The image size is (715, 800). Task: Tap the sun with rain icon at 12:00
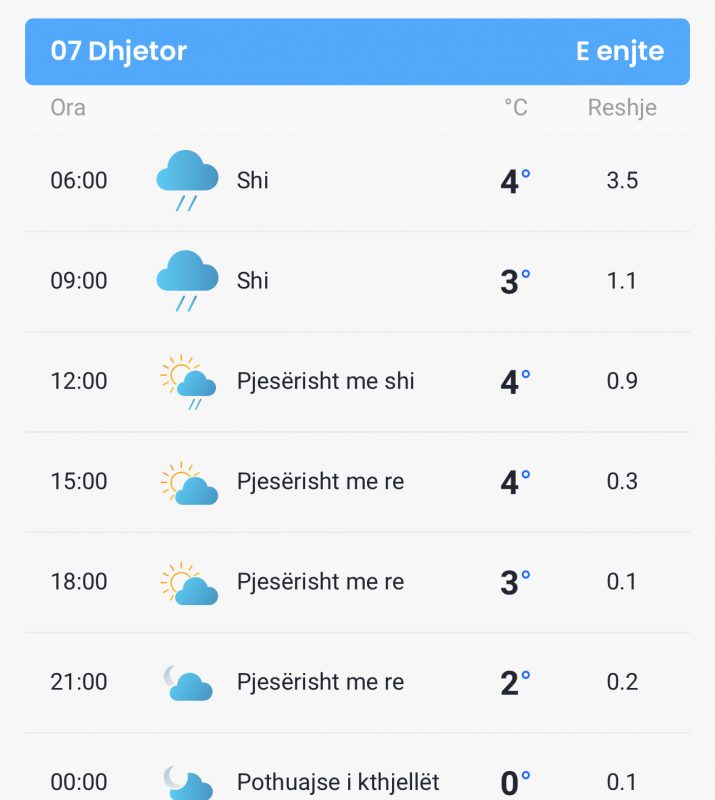pos(188,382)
